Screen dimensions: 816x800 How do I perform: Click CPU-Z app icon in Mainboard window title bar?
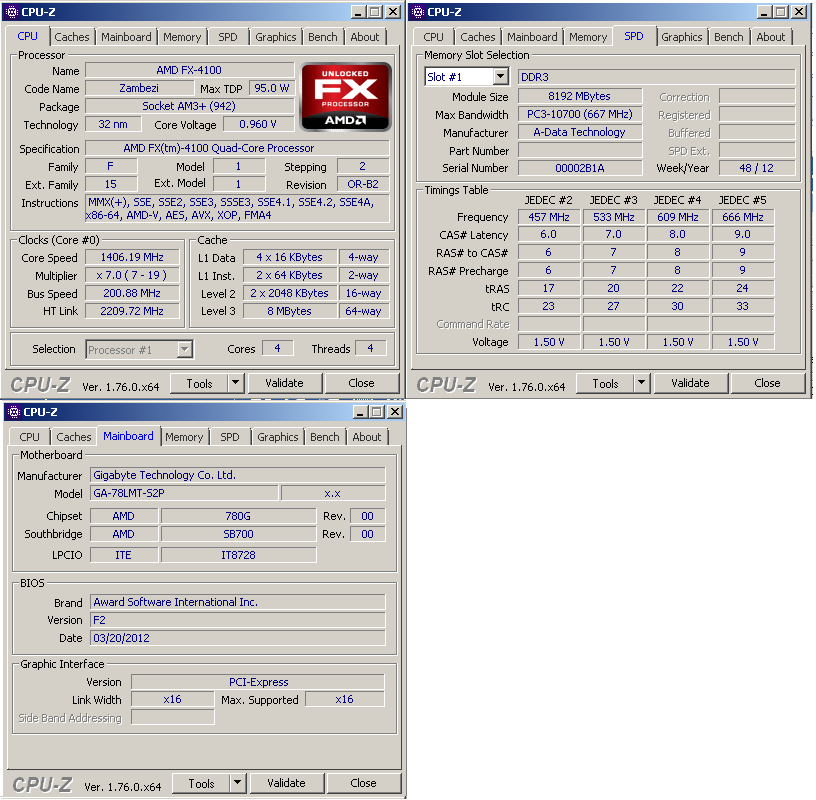(x=14, y=412)
